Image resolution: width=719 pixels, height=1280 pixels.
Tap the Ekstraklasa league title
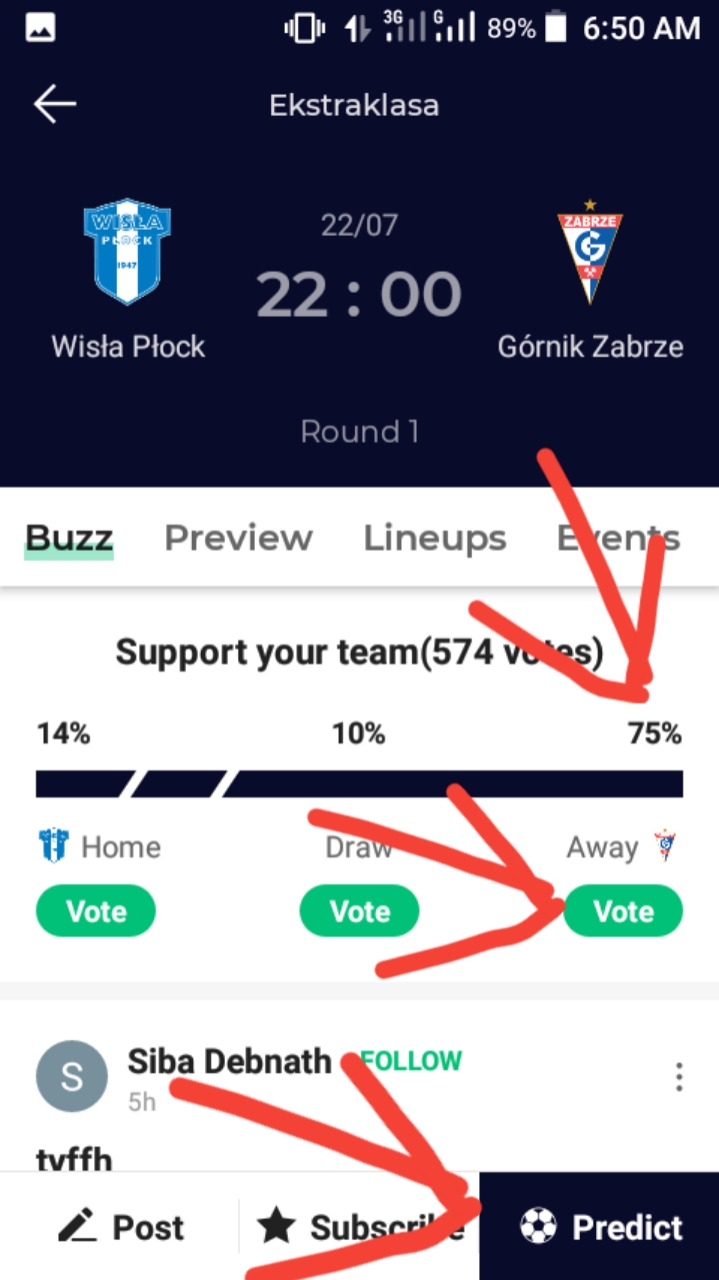(x=354, y=105)
